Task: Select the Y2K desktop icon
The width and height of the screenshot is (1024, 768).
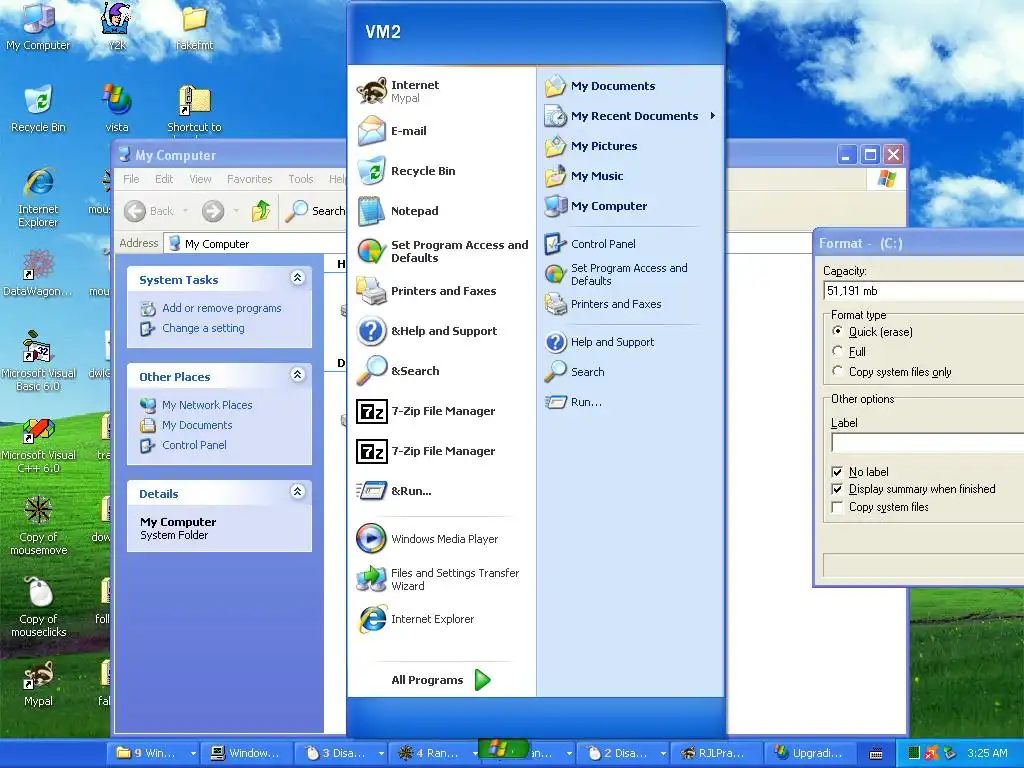Action: tap(117, 26)
